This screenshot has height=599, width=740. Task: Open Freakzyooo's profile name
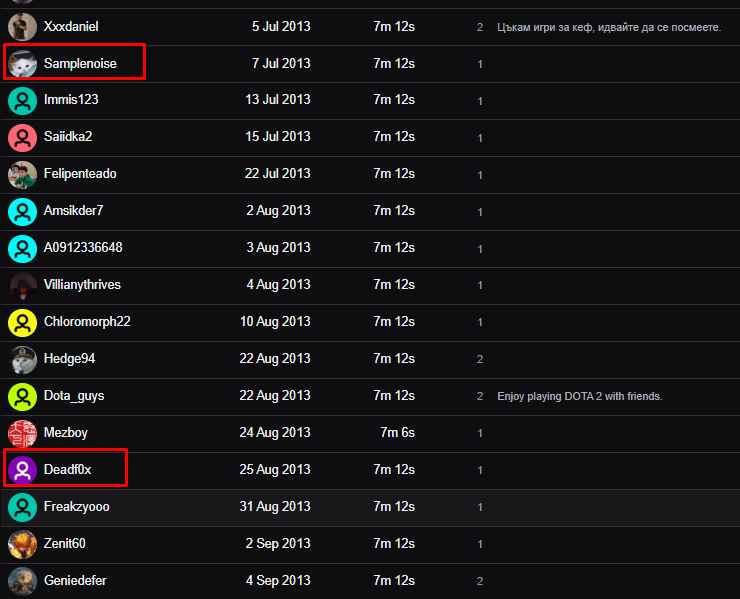[76, 507]
